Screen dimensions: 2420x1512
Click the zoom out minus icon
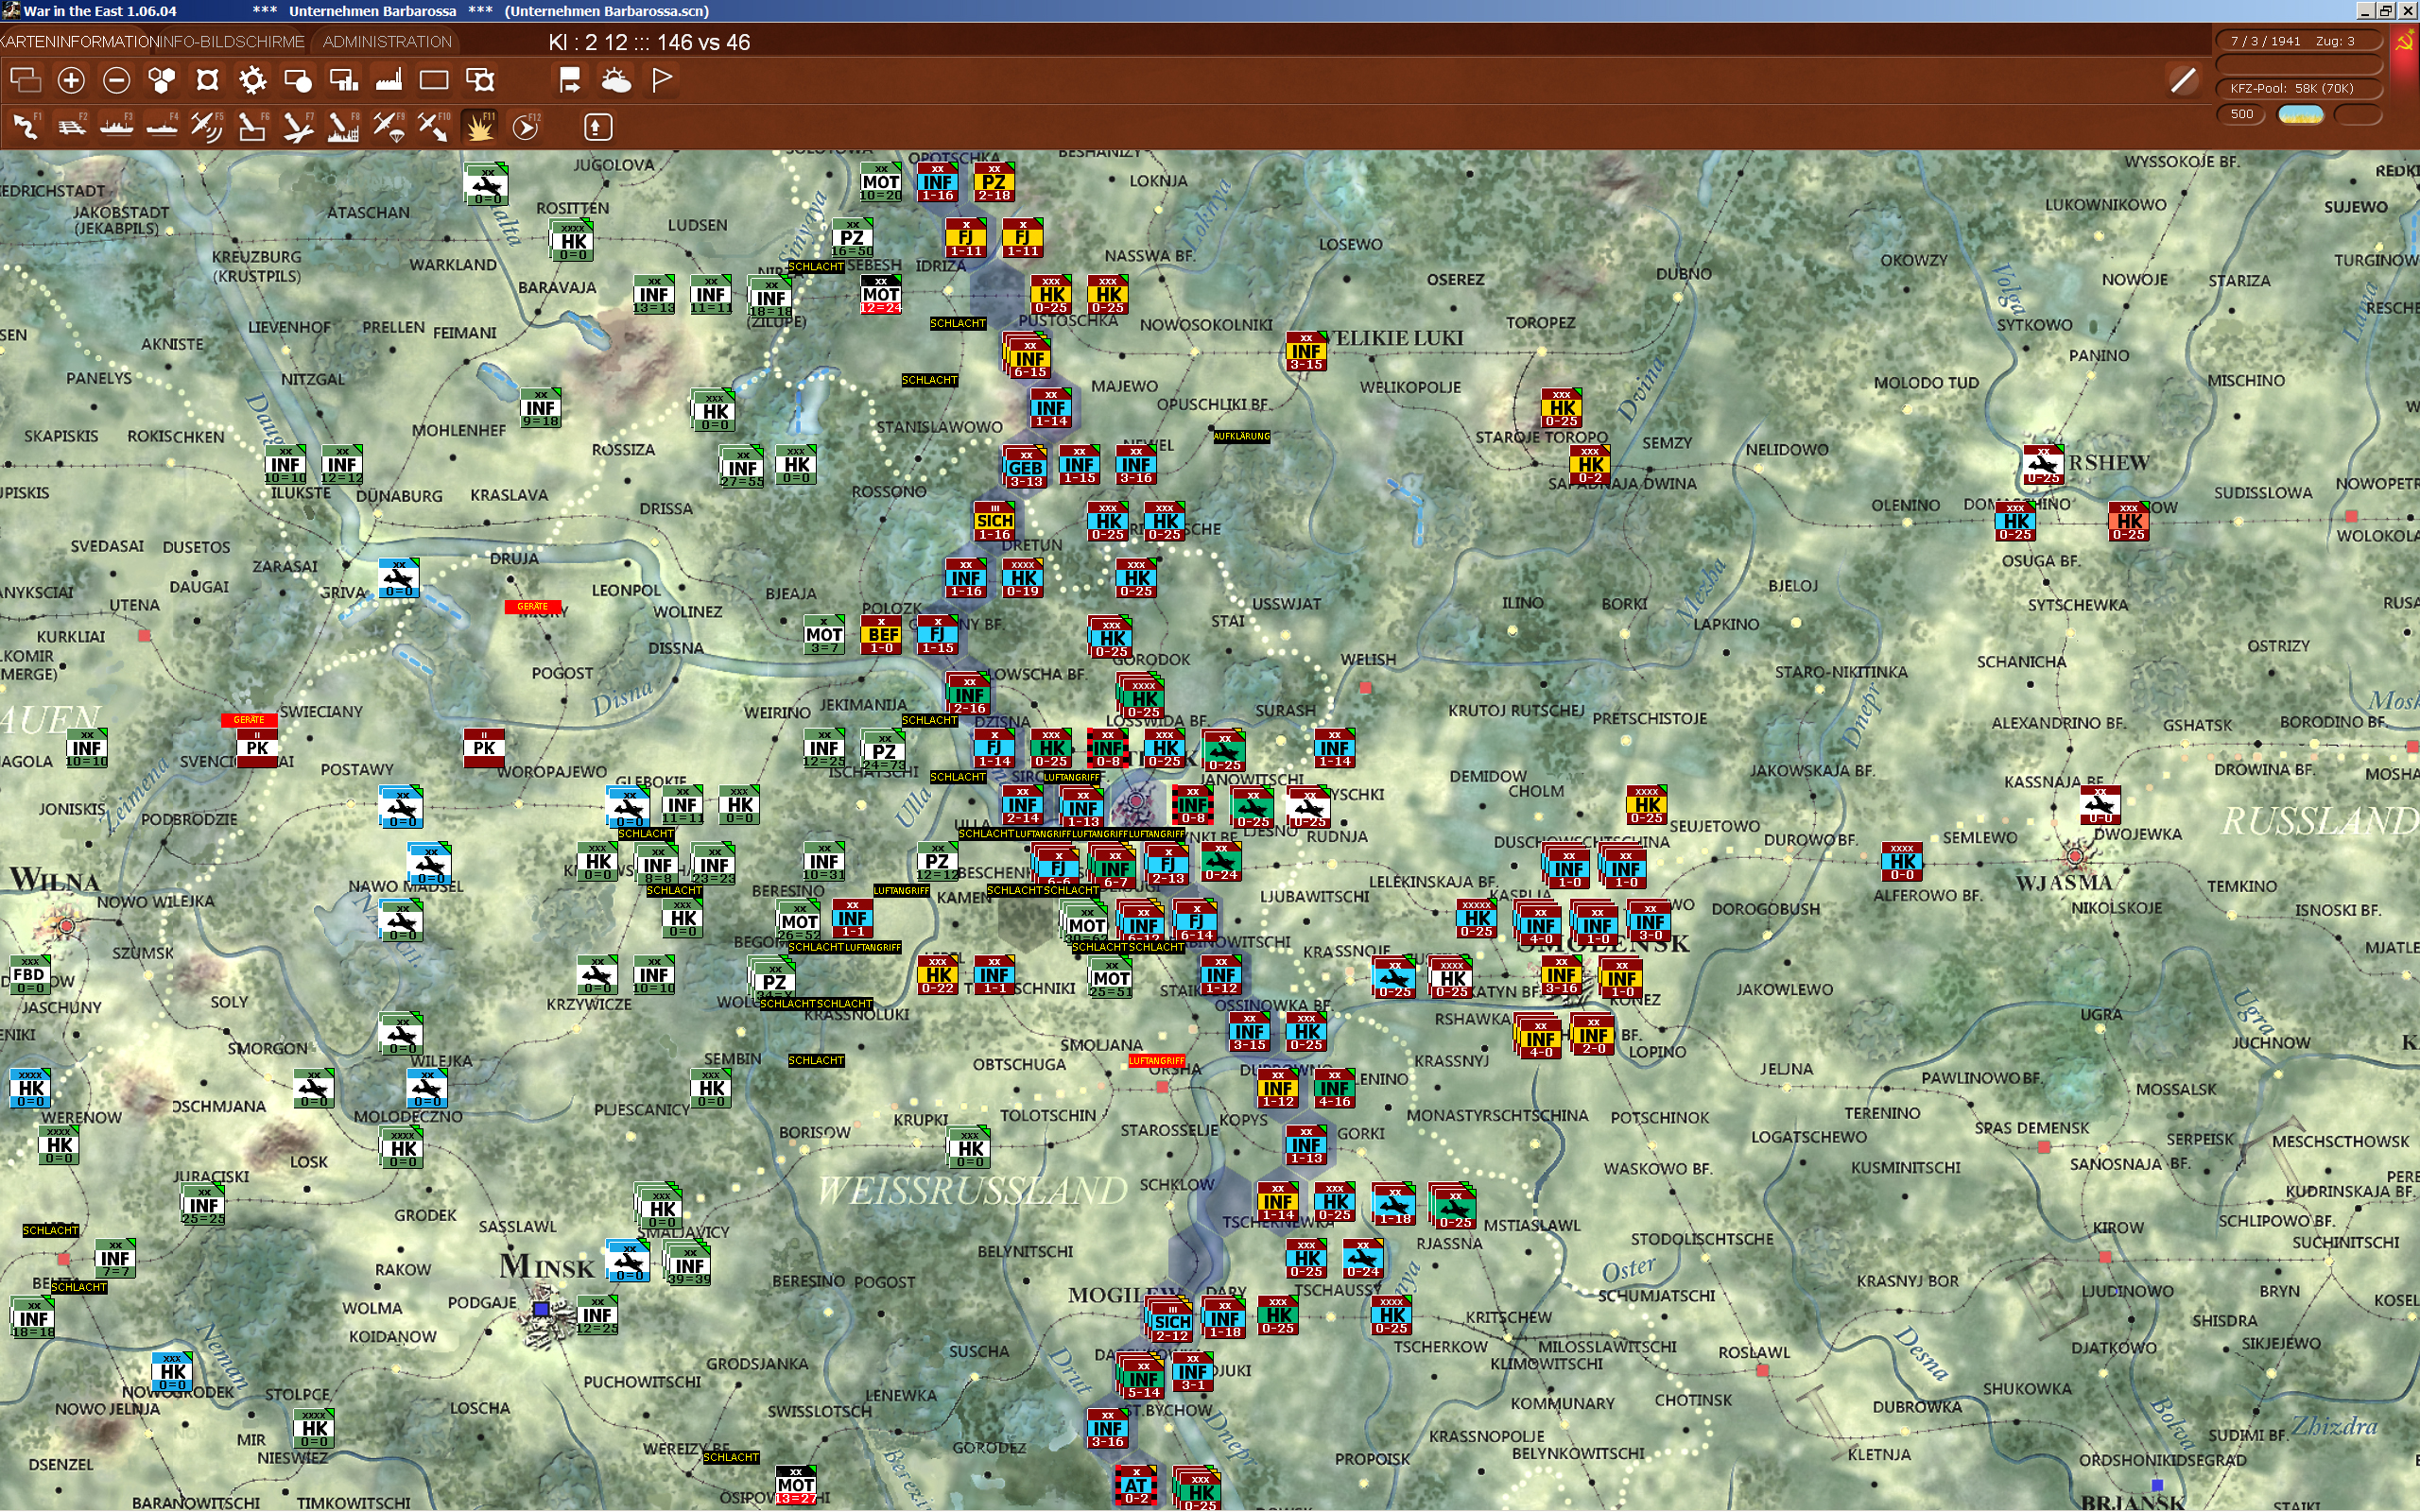116,80
